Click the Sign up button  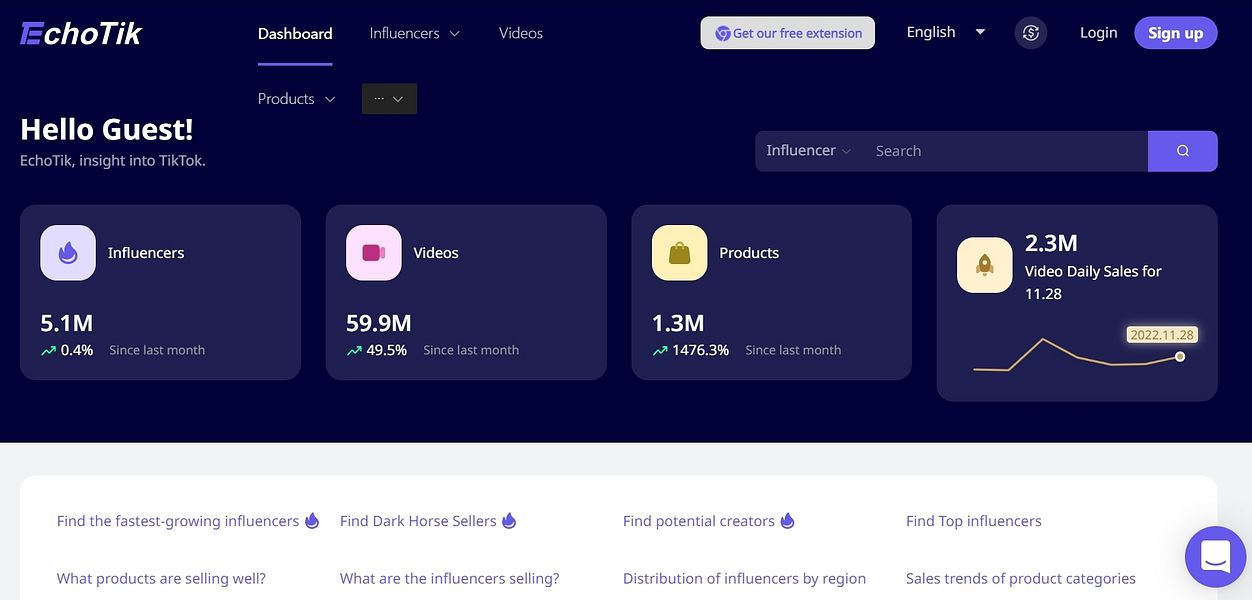click(1176, 33)
